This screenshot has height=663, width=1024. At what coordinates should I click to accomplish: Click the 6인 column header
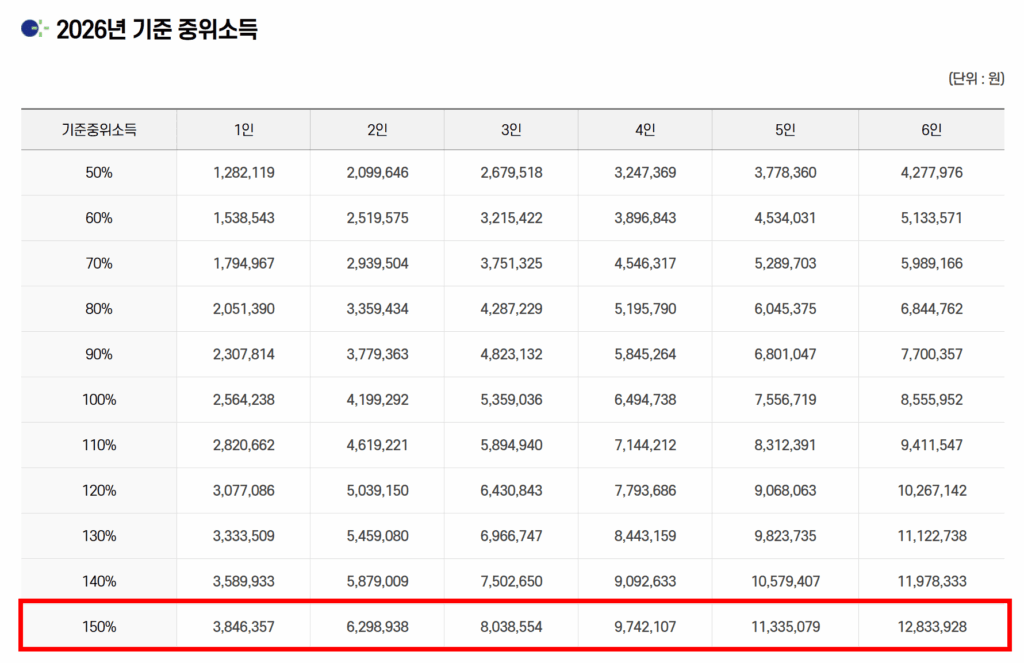coord(931,129)
